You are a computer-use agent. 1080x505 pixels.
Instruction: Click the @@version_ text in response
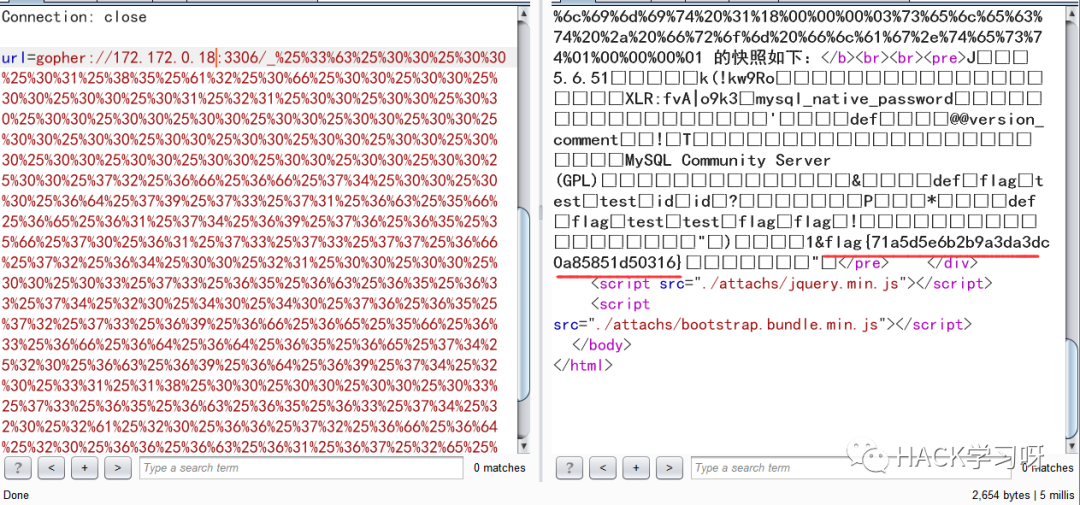pyautogui.click(x=997, y=120)
